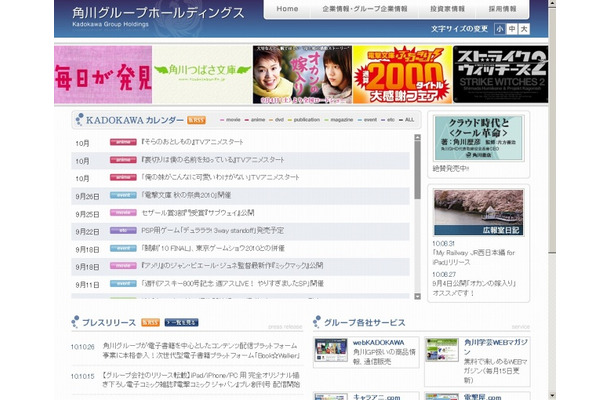
Task: Filter calendar by dvd
Action: click(x=277, y=120)
